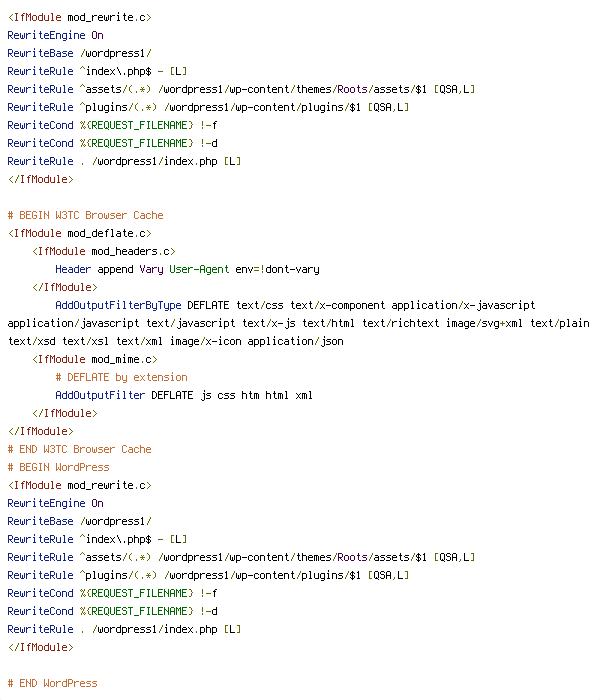The image size is (600, 700).
Task: Click the first '!-f' RewriteCond line
Action: point(112,125)
